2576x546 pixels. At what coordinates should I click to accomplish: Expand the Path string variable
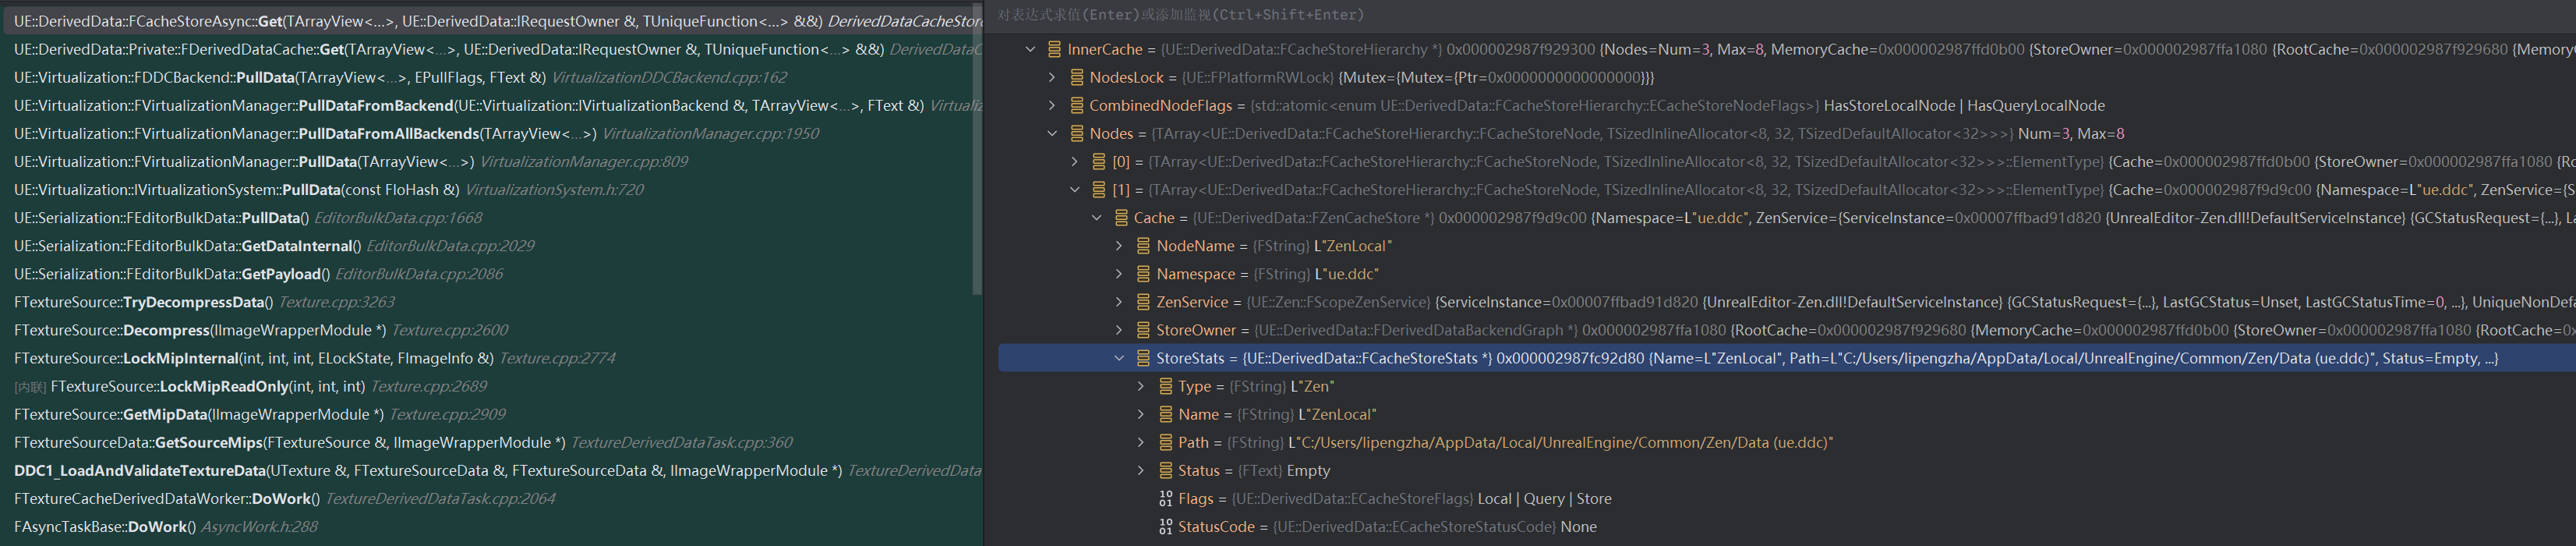(1141, 442)
